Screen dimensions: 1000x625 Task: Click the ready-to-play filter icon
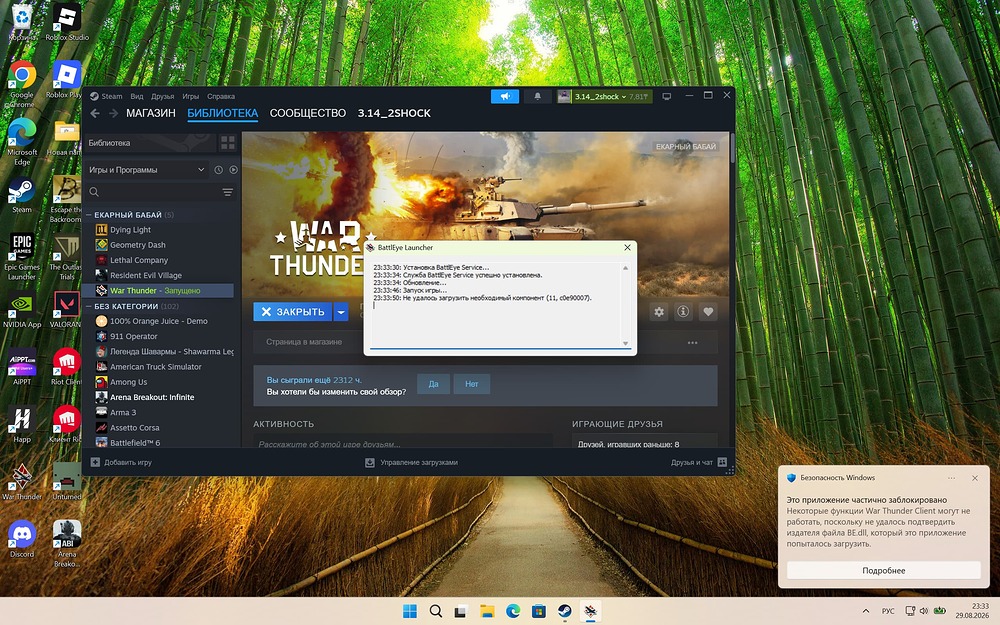(233, 170)
